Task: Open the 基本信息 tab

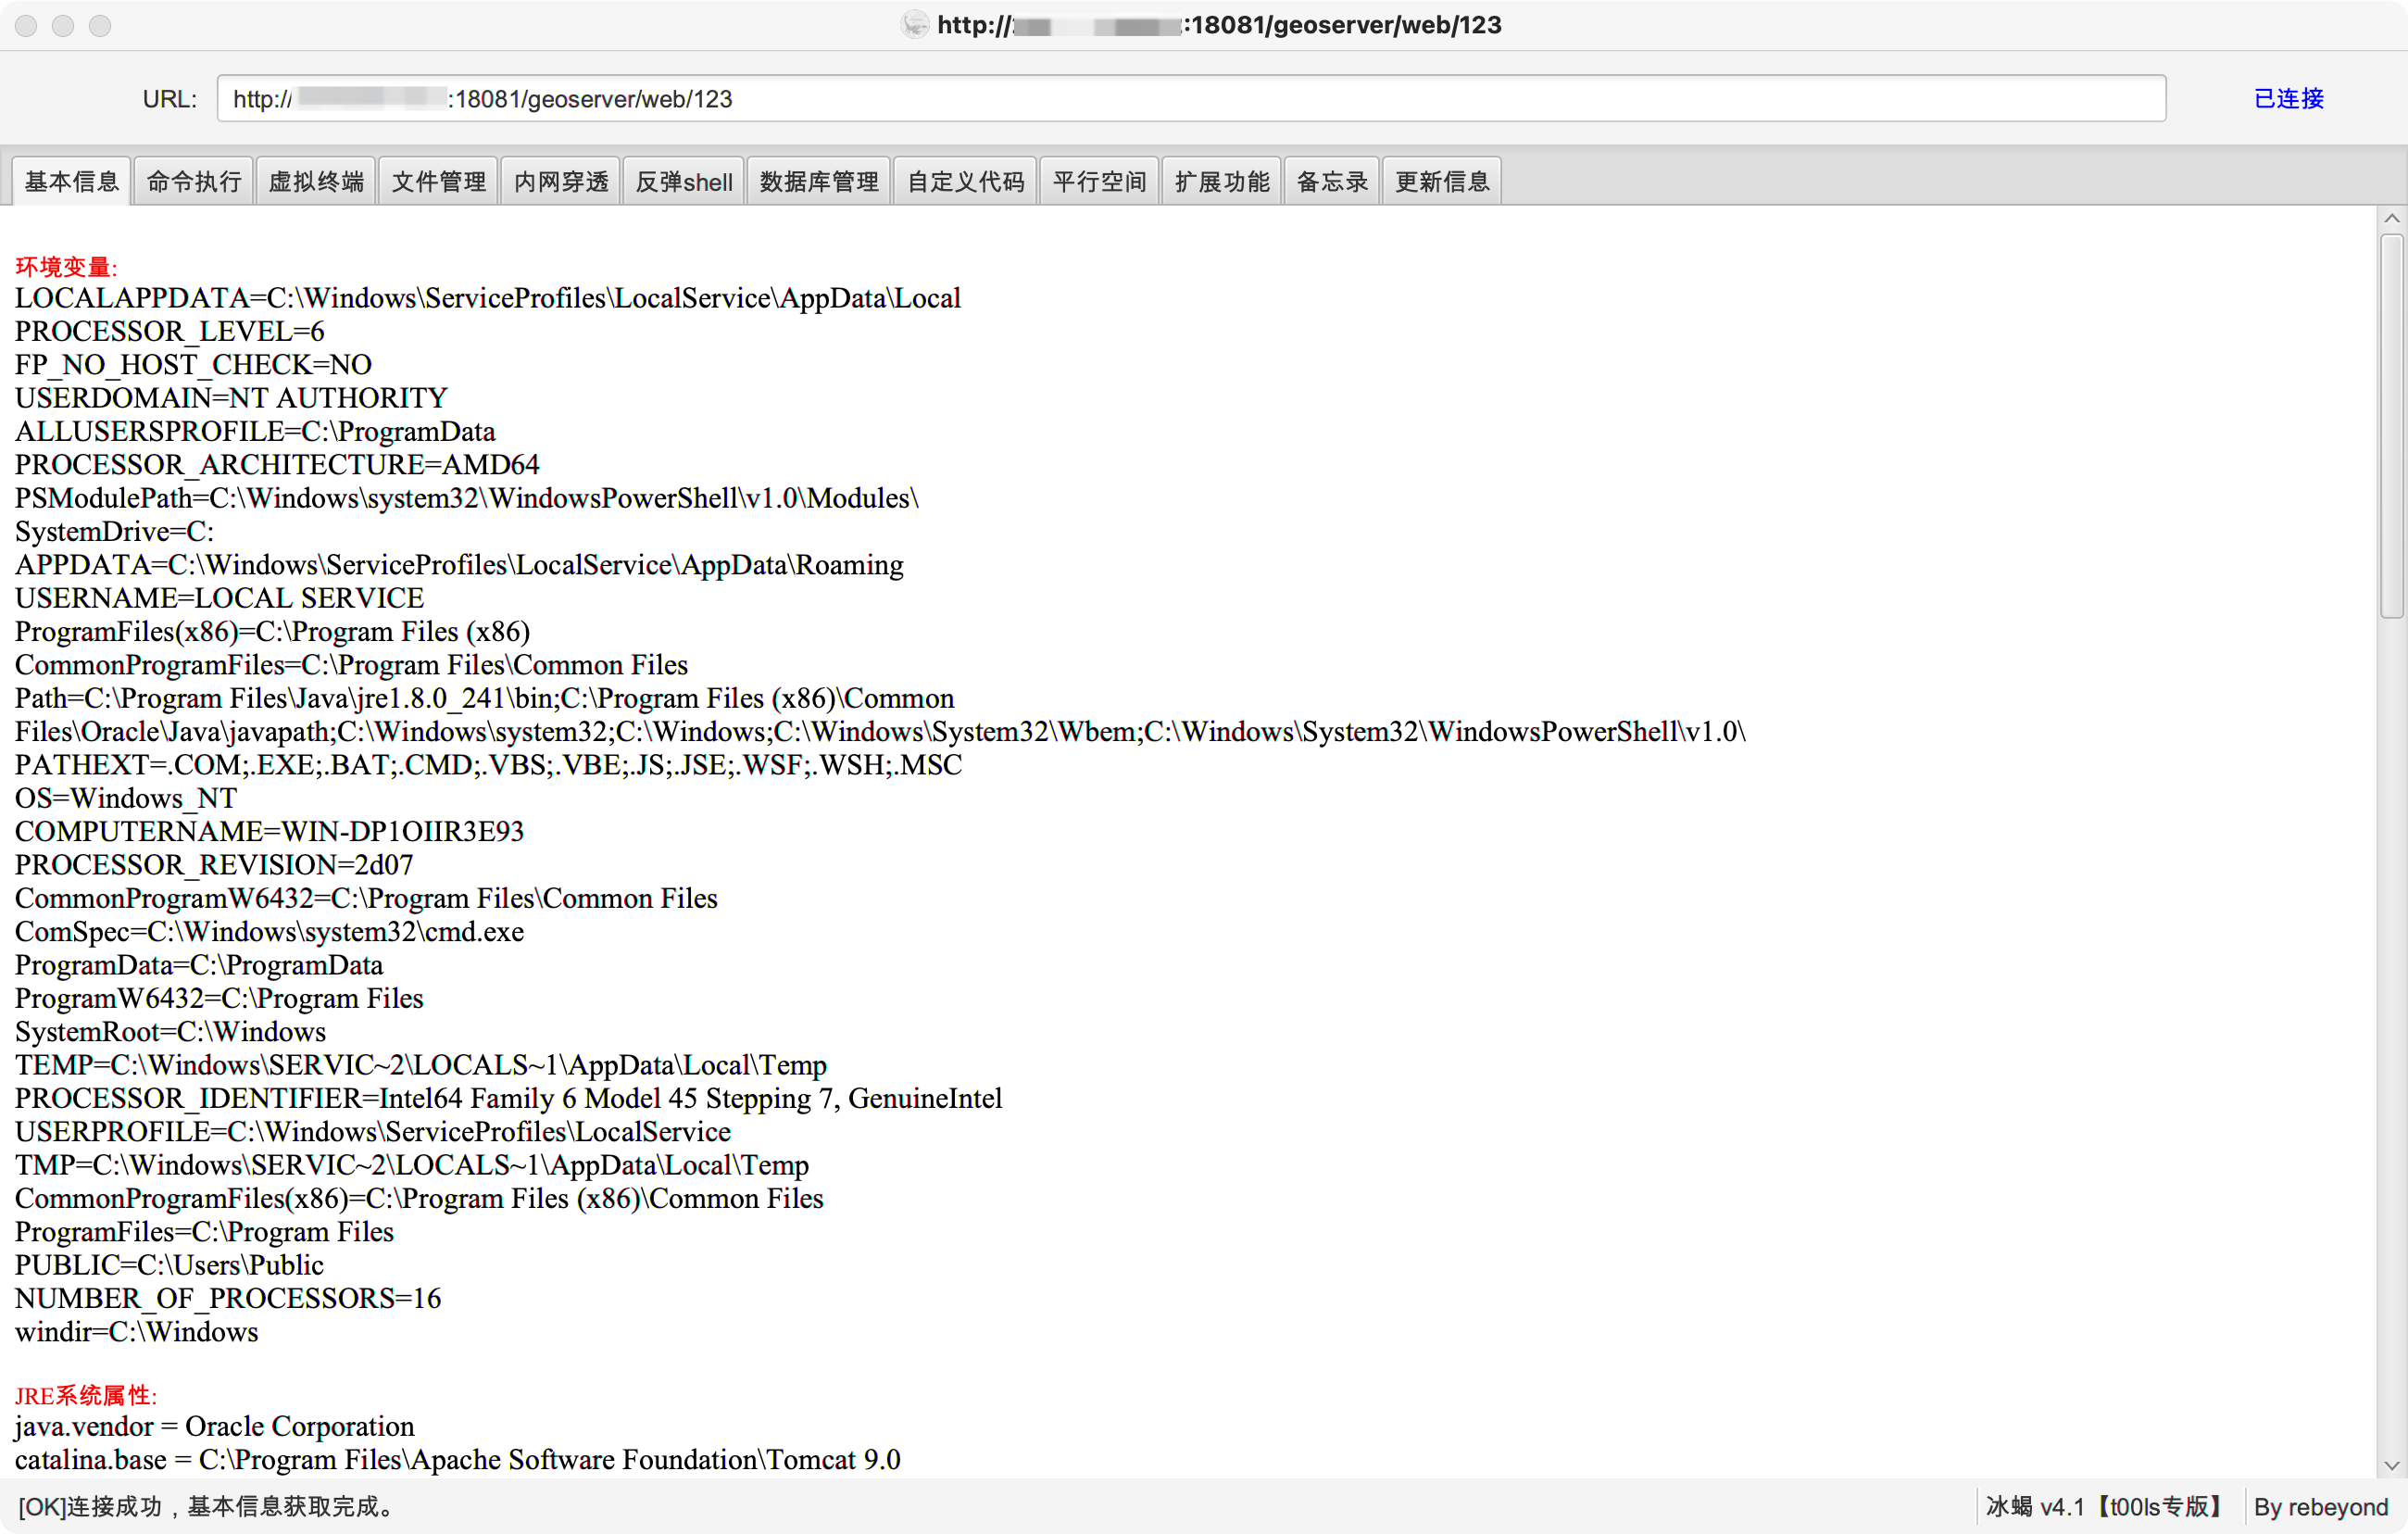Action: [71, 181]
